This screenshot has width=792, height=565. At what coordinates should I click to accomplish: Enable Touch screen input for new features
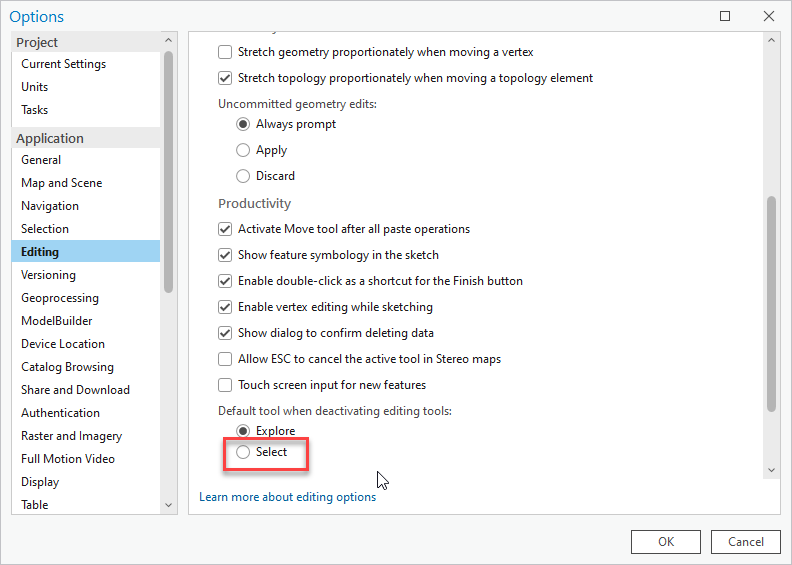click(x=225, y=385)
